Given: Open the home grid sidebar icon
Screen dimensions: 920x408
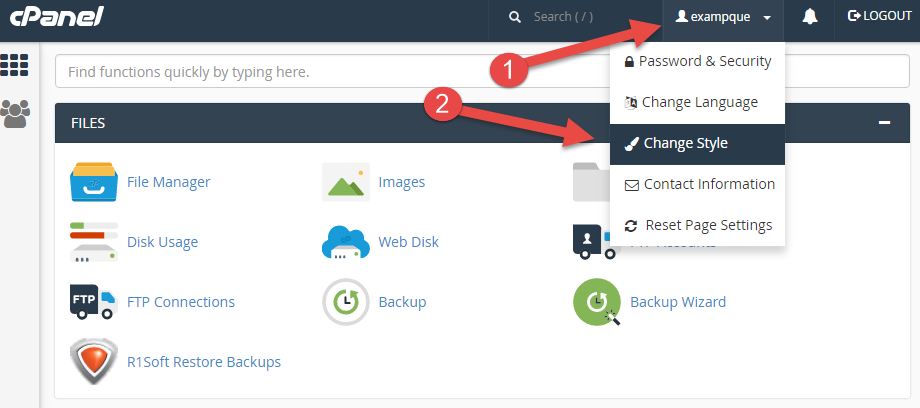Looking at the screenshot, I should click(x=15, y=65).
